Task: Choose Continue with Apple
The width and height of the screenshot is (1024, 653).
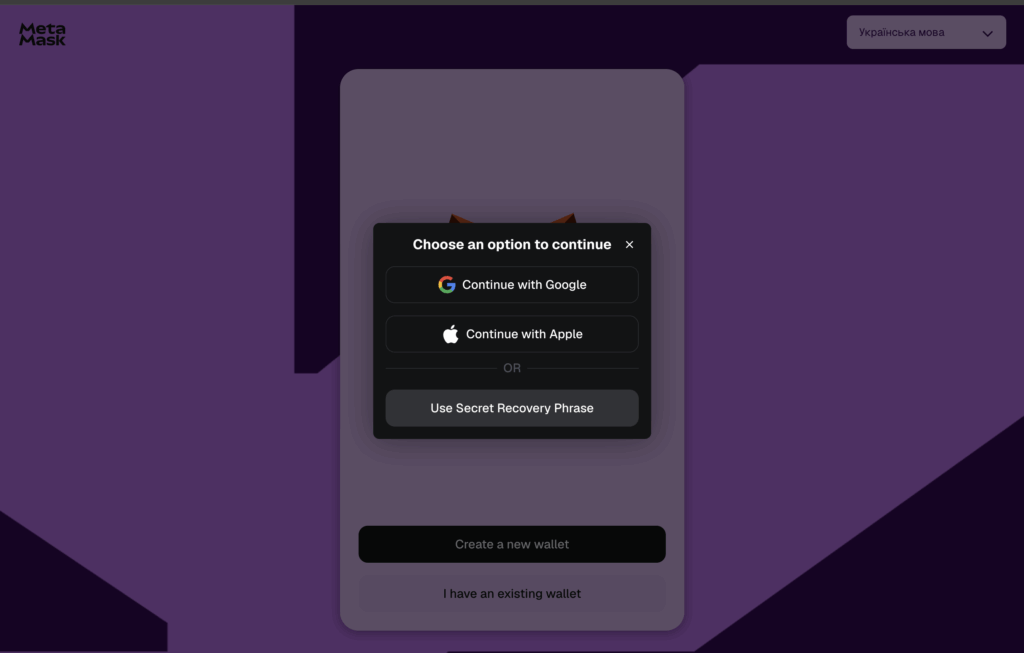Action: pos(512,334)
